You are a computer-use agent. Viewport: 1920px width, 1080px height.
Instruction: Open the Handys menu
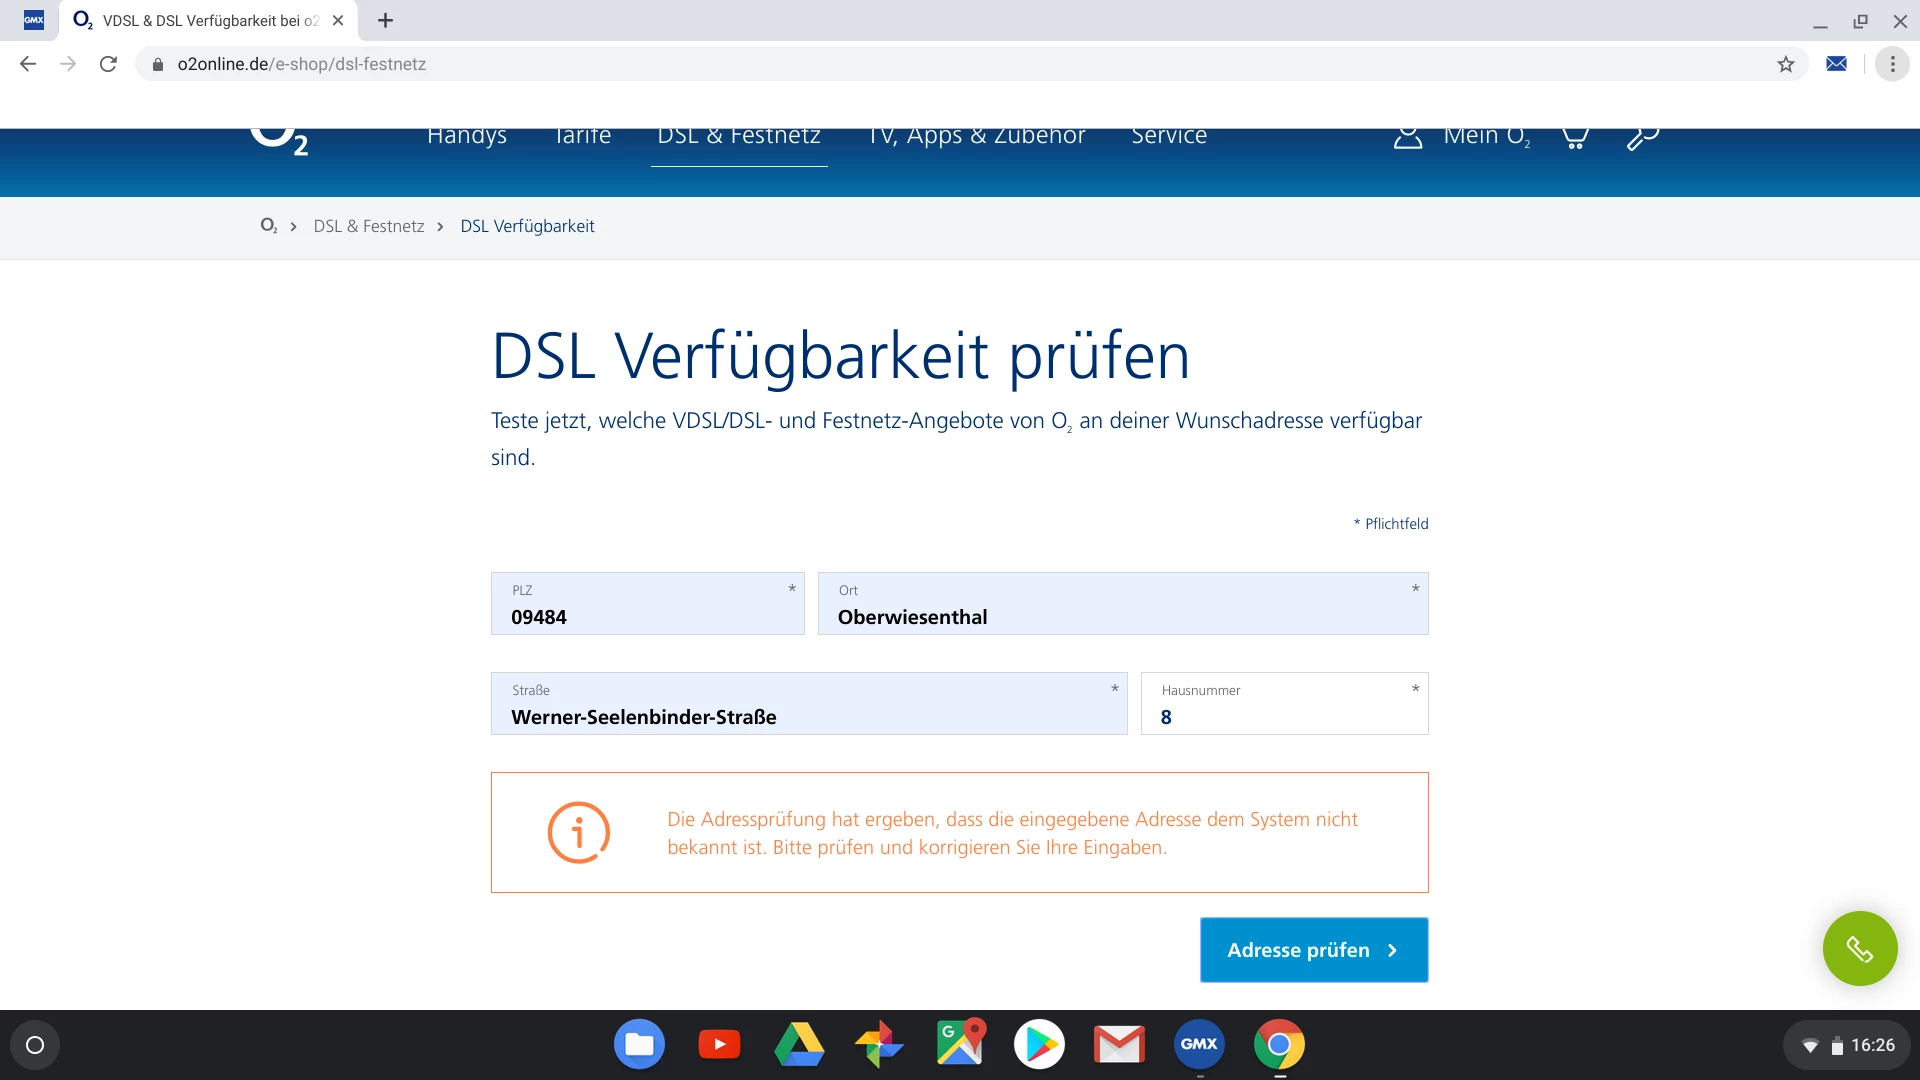[467, 136]
